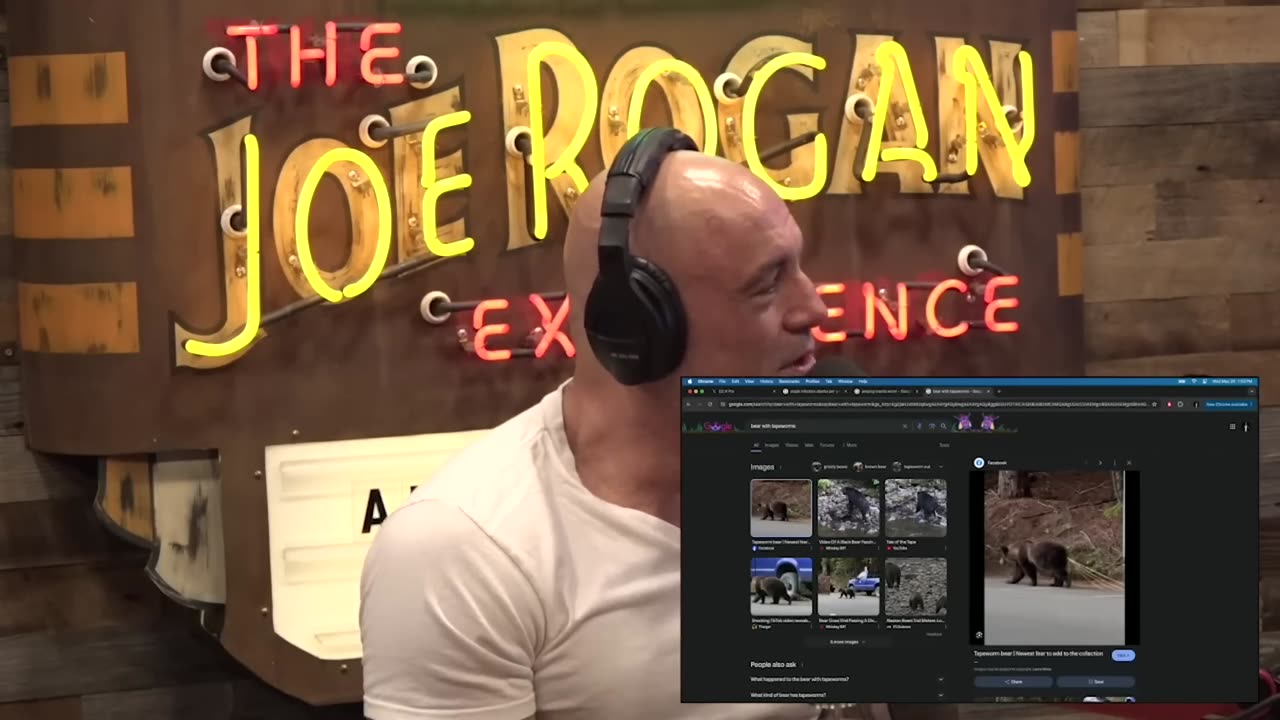Open the Apple menu
The height and width of the screenshot is (720, 1280).
click(x=690, y=381)
